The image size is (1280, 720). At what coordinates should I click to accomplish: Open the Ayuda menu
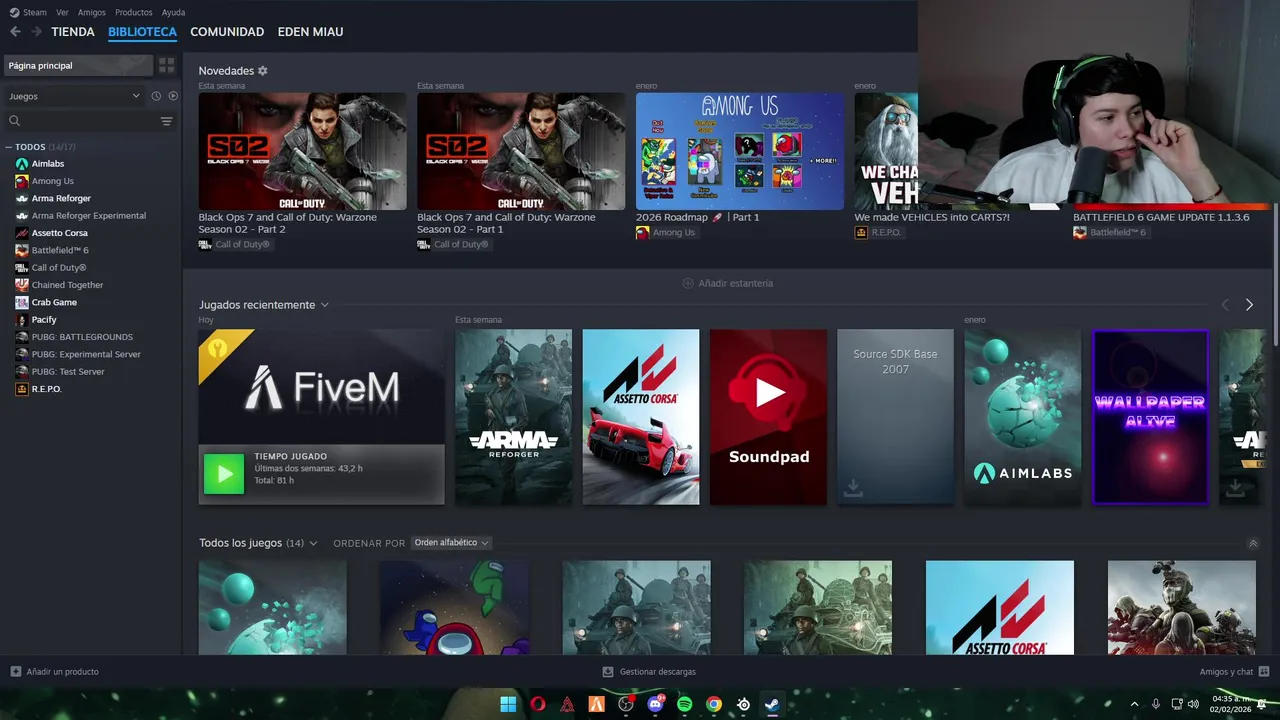click(173, 12)
